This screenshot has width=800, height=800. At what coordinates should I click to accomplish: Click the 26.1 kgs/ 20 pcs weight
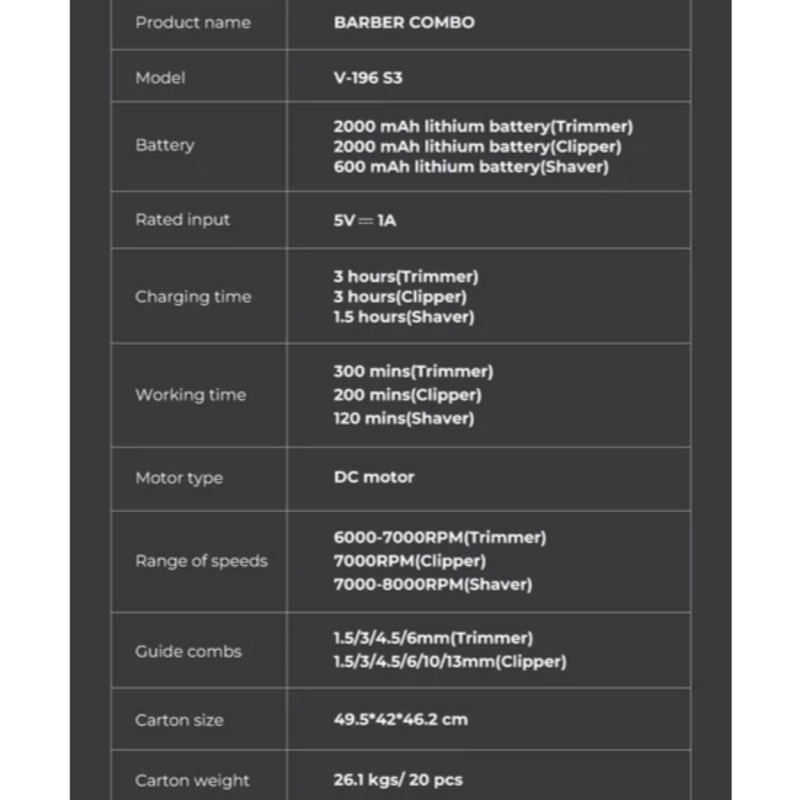click(398, 780)
